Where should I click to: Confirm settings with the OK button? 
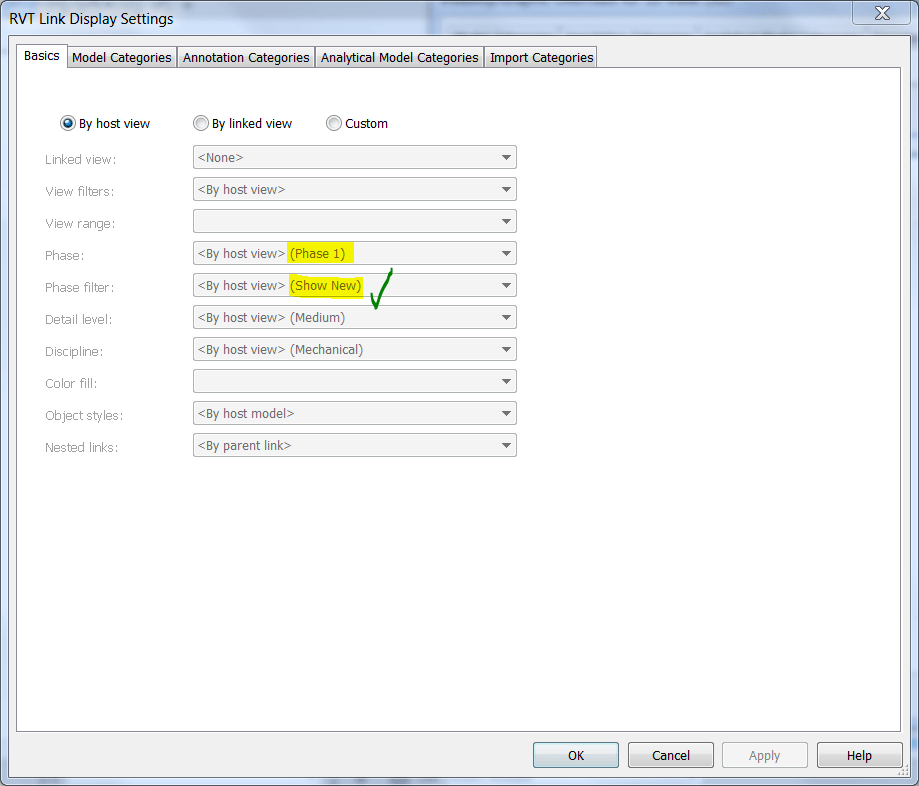(575, 755)
